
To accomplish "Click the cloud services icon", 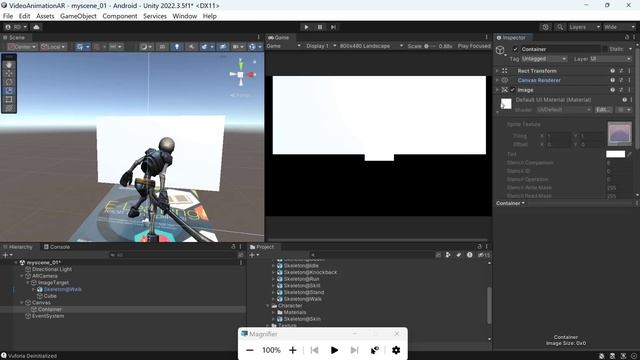I will 36,27.
